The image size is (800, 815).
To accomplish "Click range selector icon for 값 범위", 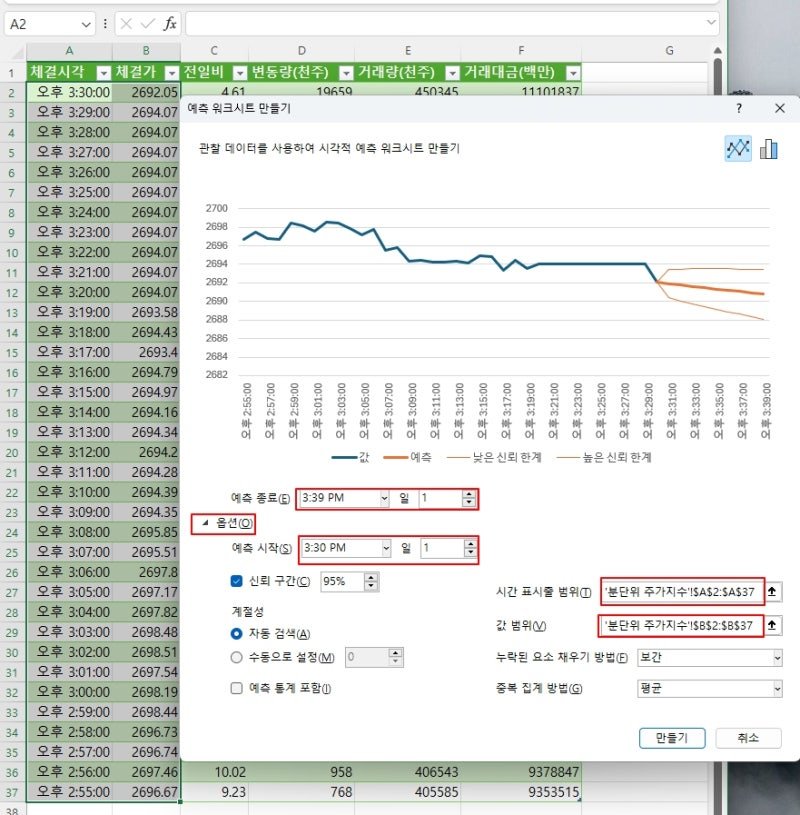I will pyautogui.click(x=772, y=625).
